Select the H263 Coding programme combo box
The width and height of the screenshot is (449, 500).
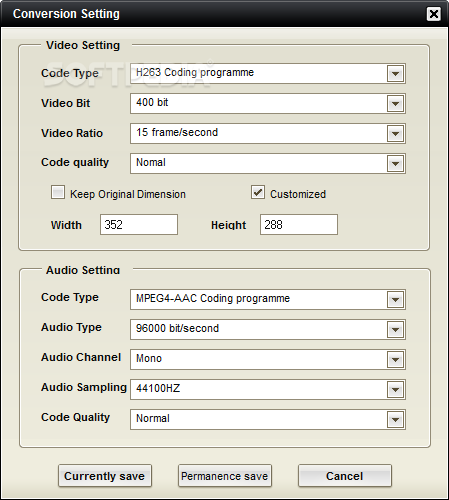coord(268,74)
